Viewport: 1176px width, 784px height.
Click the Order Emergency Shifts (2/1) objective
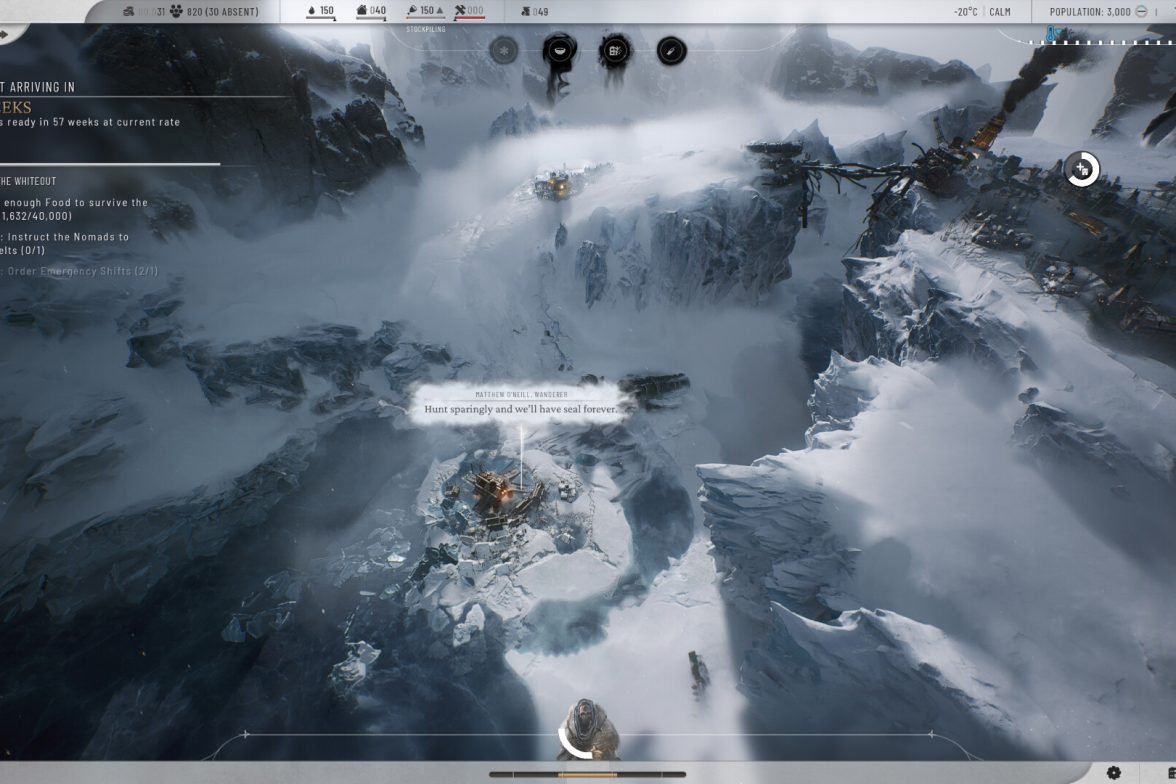click(80, 272)
